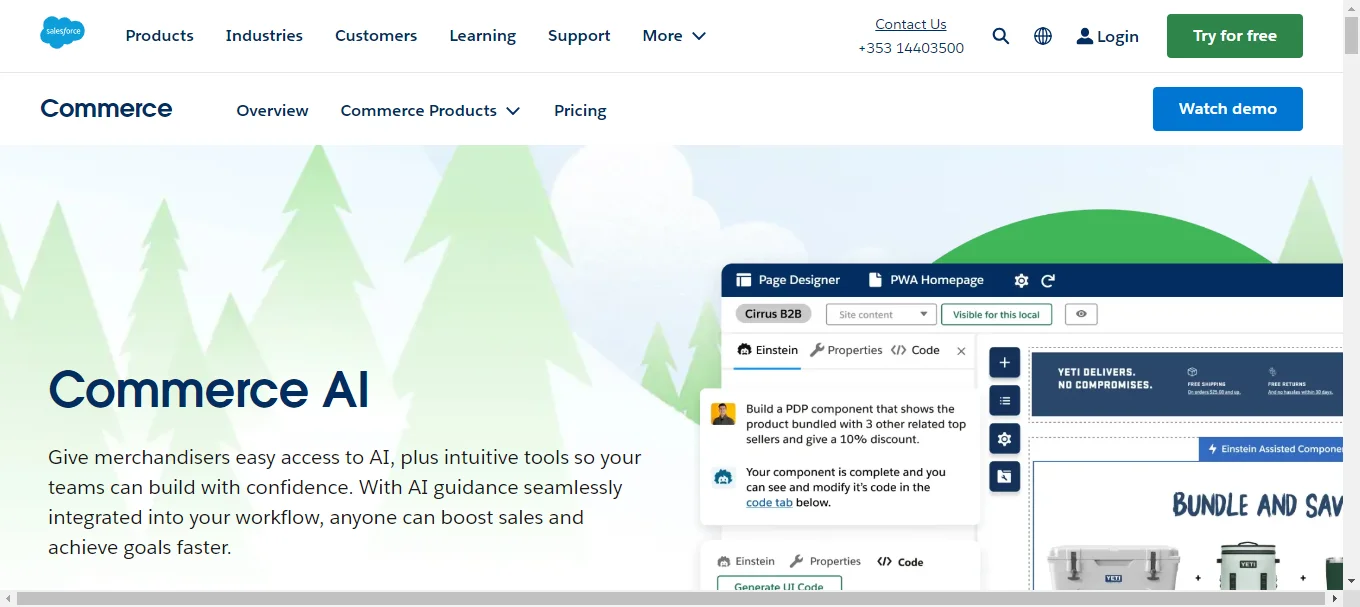Select the lower Code tab

click(900, 562)
